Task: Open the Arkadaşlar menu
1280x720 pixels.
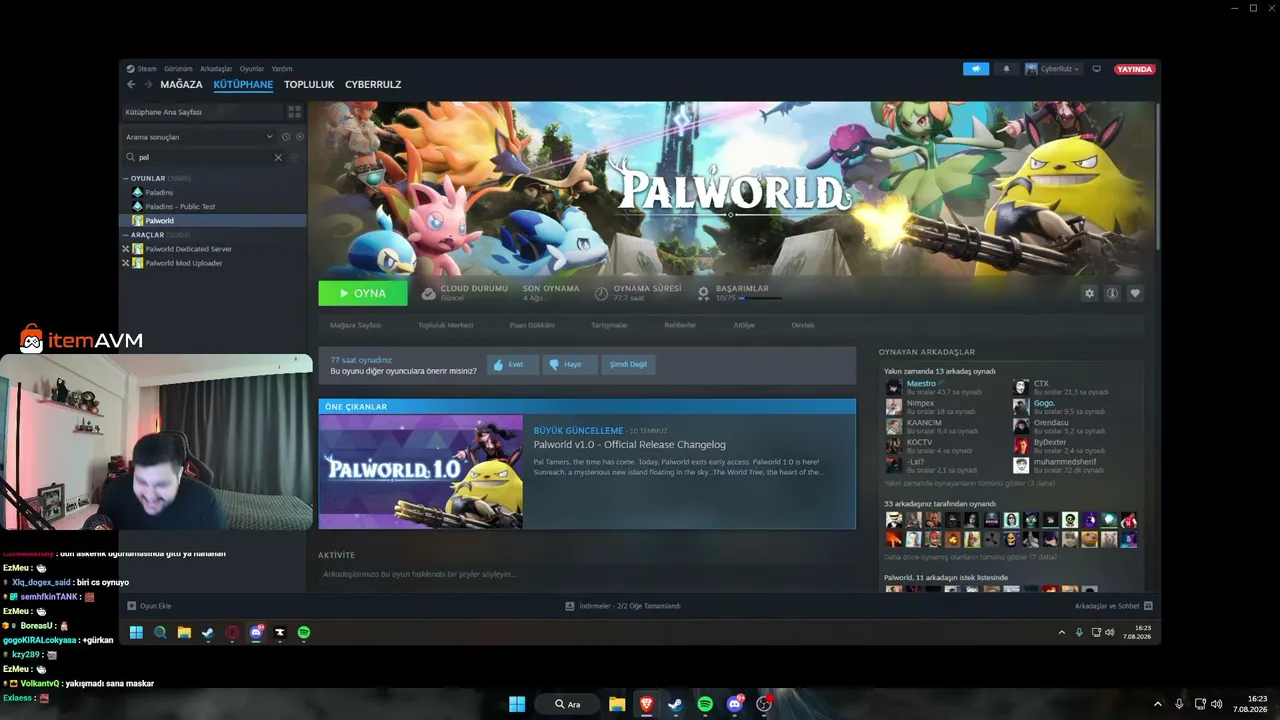Action: coord(216,69)
